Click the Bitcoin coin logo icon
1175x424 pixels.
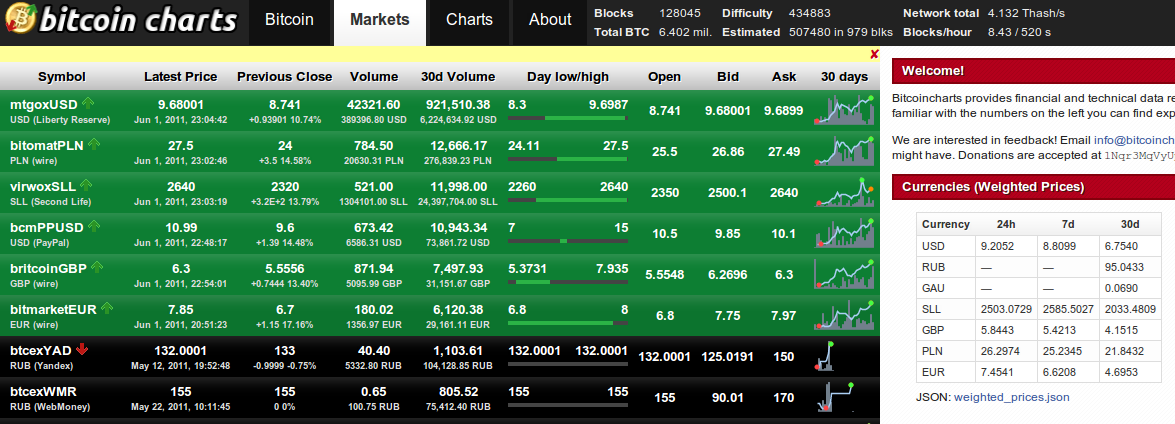(x=19, y=19)
